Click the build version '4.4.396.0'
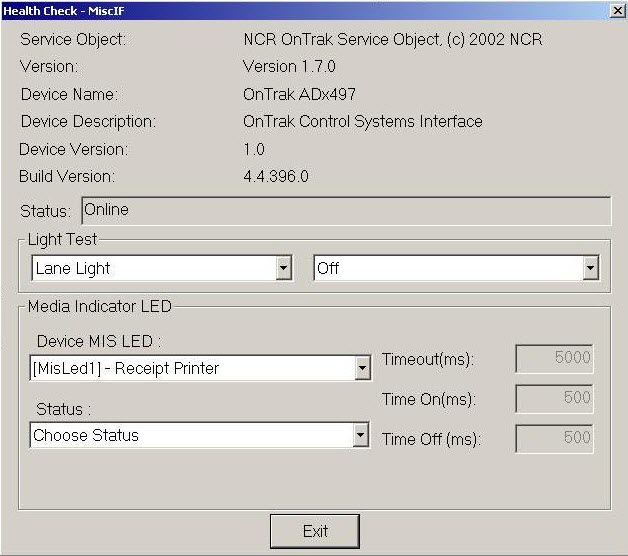 pos(276,176)
